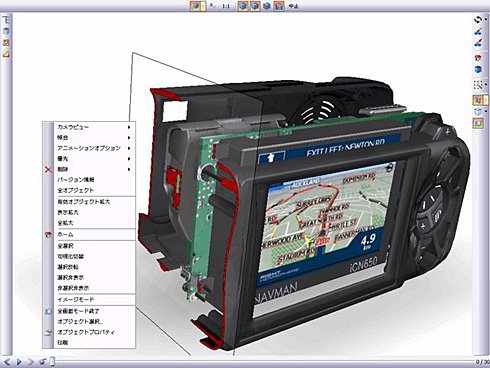Screen dimensions: 490x368
Task: Toggle the second highlighted cube icon in top toolbar
Action: 255,6
